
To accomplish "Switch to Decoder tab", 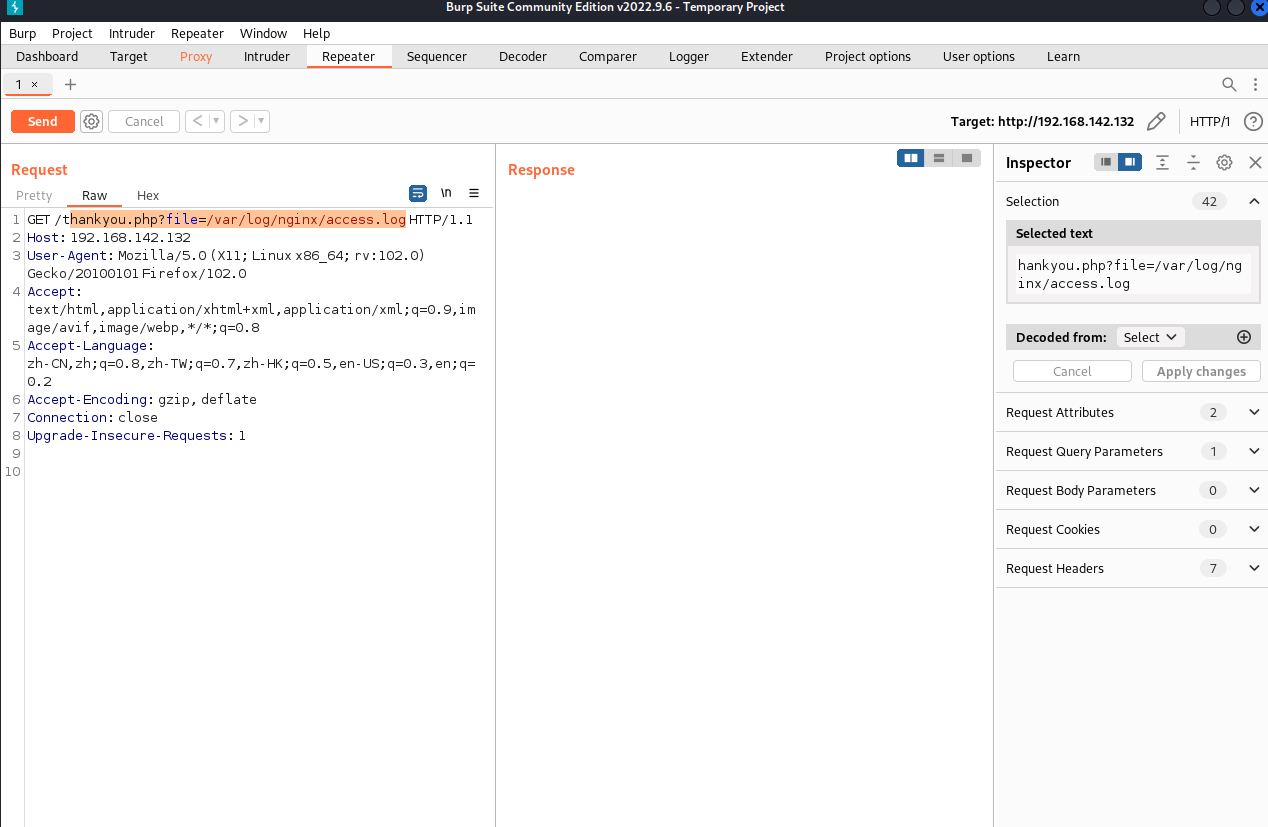I will 523,56.
